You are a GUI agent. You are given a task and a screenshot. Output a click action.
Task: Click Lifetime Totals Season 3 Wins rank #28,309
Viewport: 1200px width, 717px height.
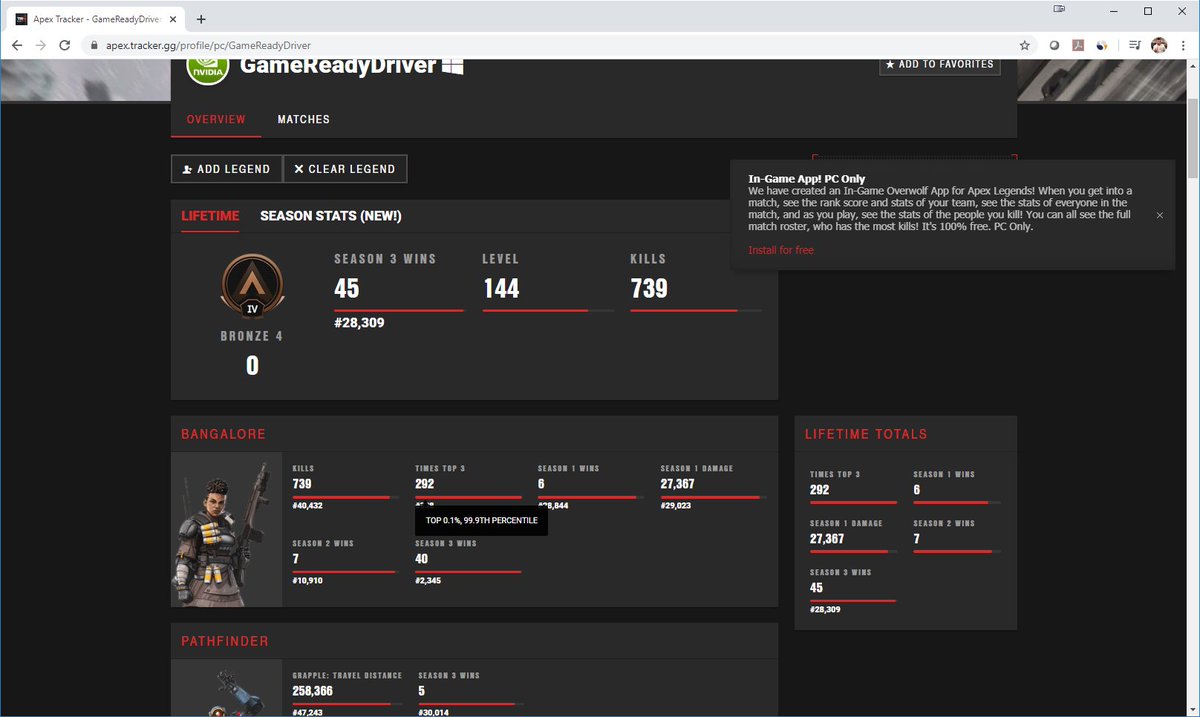pyautogui.click(x=827, y=609)
